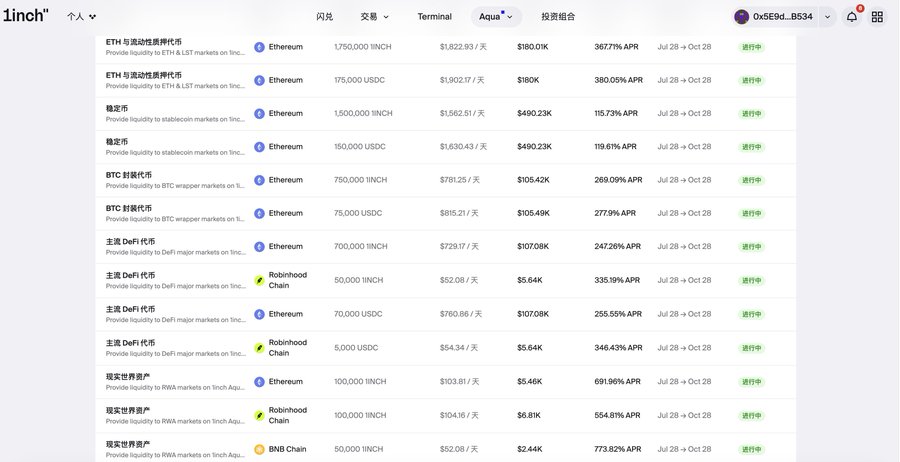This screenshot has height=462, width=900.
Task: Click Robinhood Chain icon in 5,000 USDC row
Action: click(259, 348)
